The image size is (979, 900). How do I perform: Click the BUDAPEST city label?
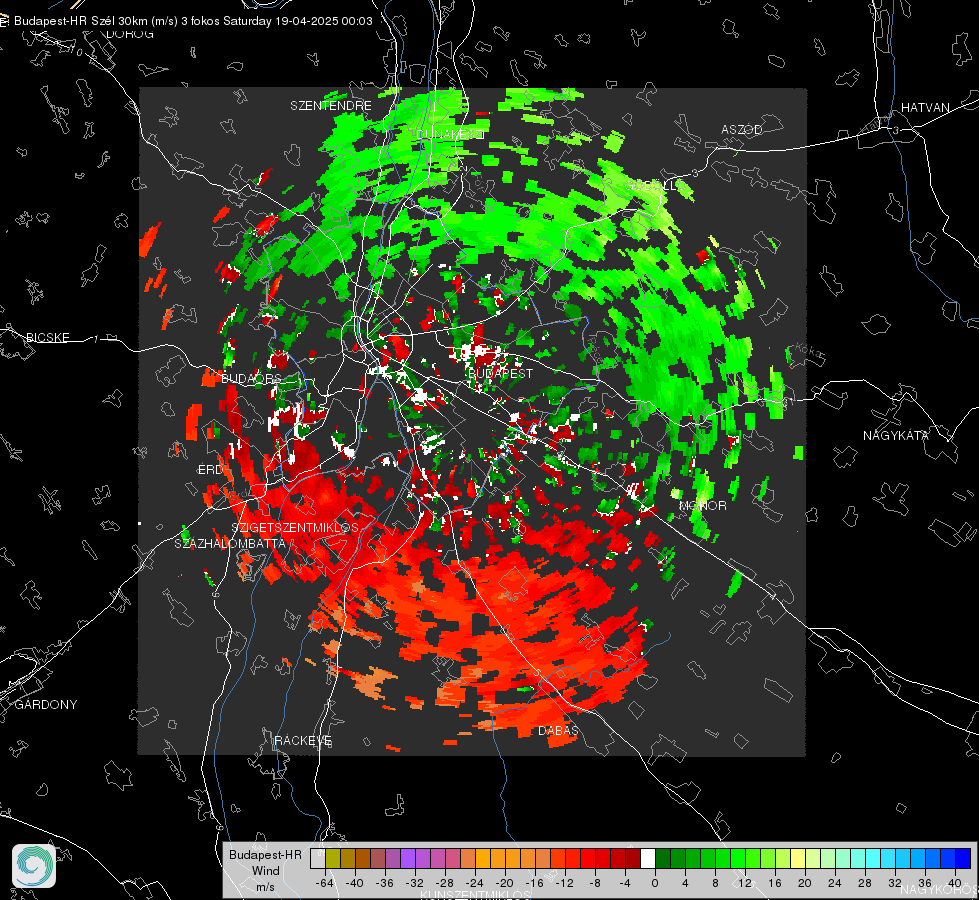coord(500,373)
